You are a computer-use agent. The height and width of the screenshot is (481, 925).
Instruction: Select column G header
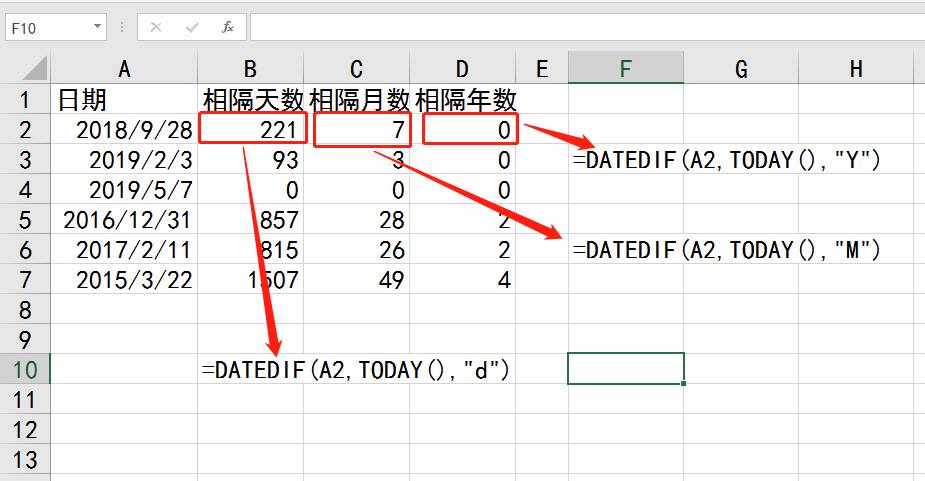coord(741,68)
